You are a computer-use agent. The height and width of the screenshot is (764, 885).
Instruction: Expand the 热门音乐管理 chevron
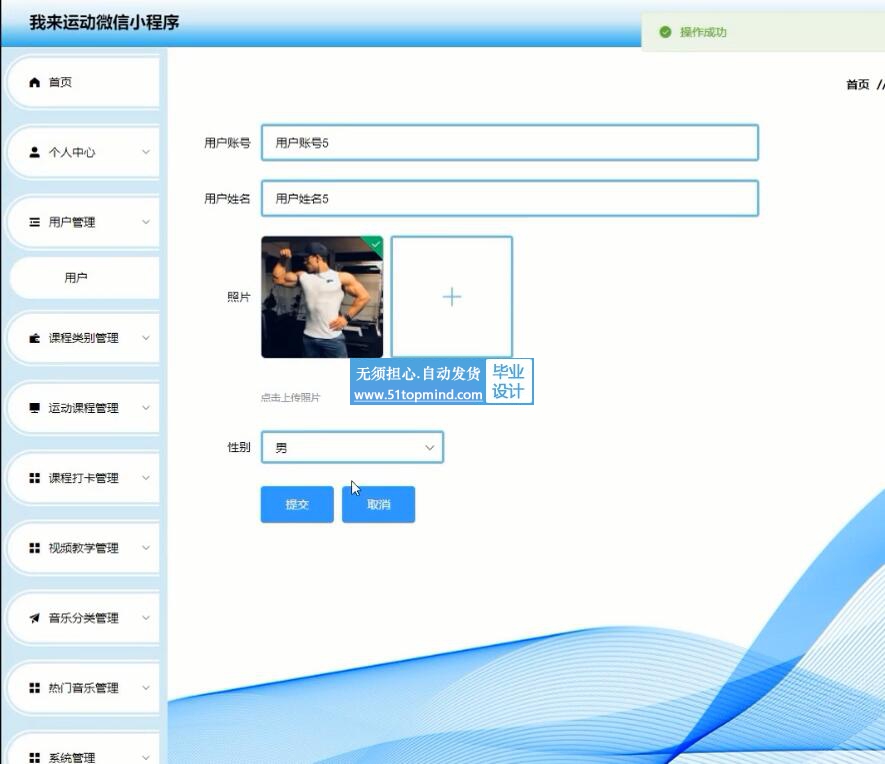point(146,688)
